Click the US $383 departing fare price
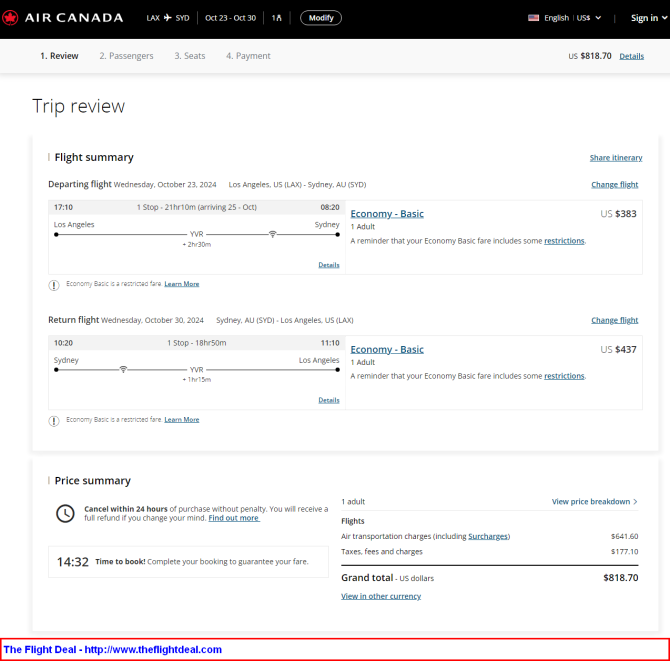This screenshot has width=670, height=661. click(x=618, y=214)
